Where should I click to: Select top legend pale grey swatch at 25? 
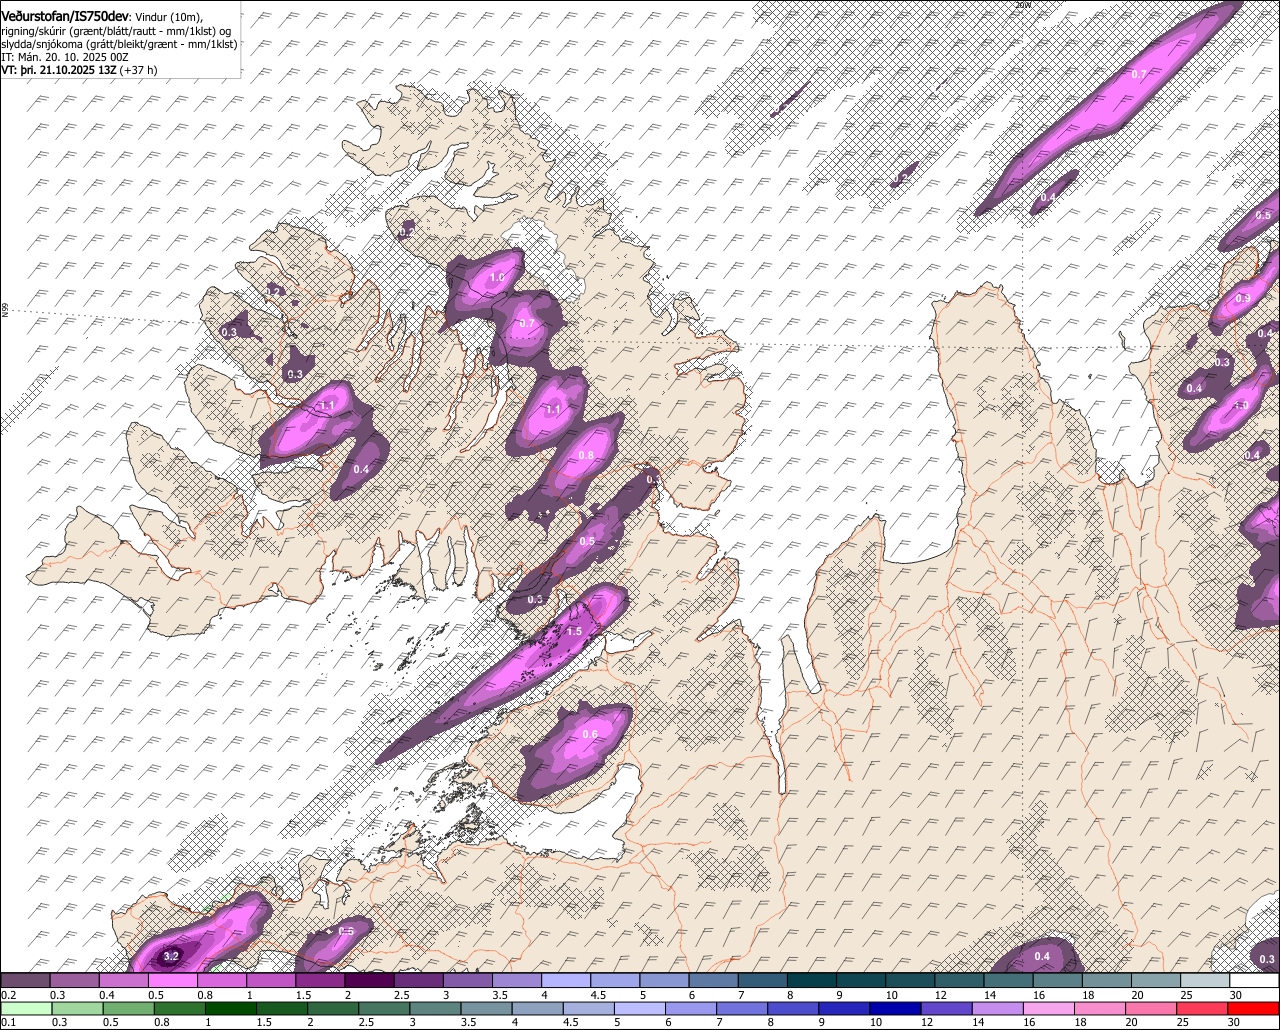click(x=1206, y=980)
